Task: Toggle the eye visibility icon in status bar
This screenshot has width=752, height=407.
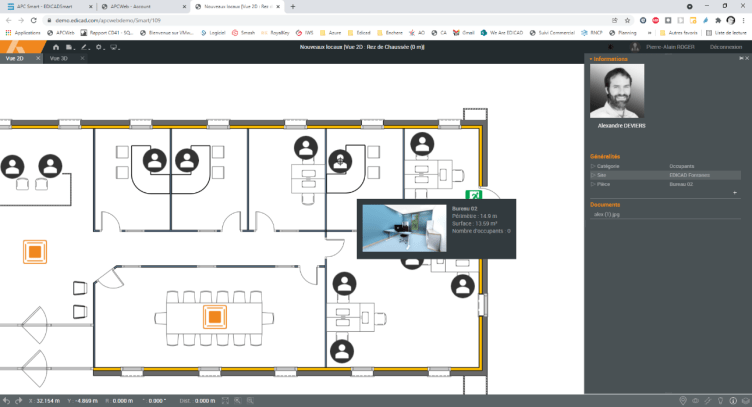Action: click(695, 401)
